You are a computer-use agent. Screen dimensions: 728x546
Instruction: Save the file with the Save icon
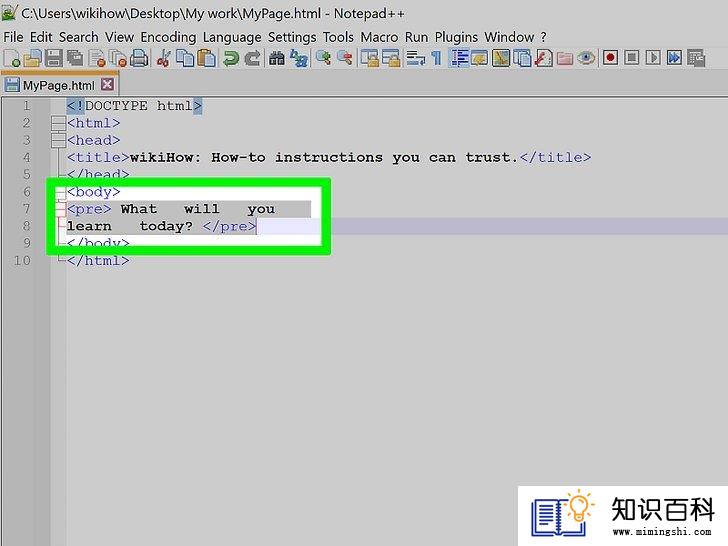pyautogui.click(x=54, y=58)
